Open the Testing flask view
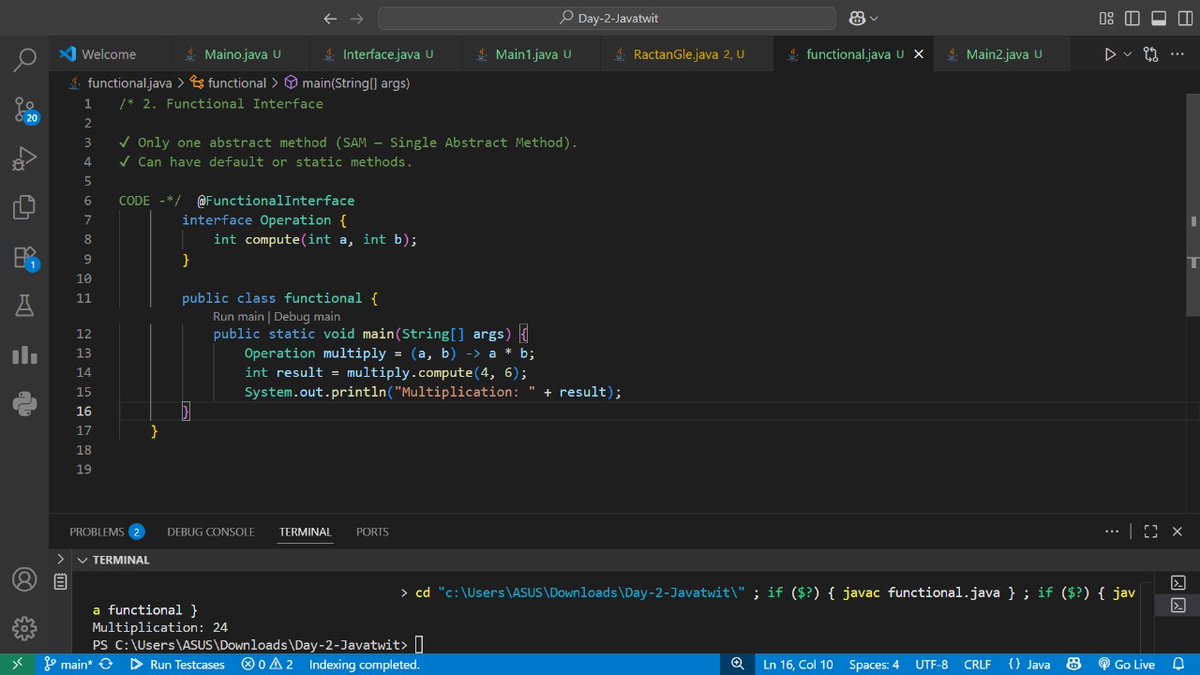 click(26, 306)
